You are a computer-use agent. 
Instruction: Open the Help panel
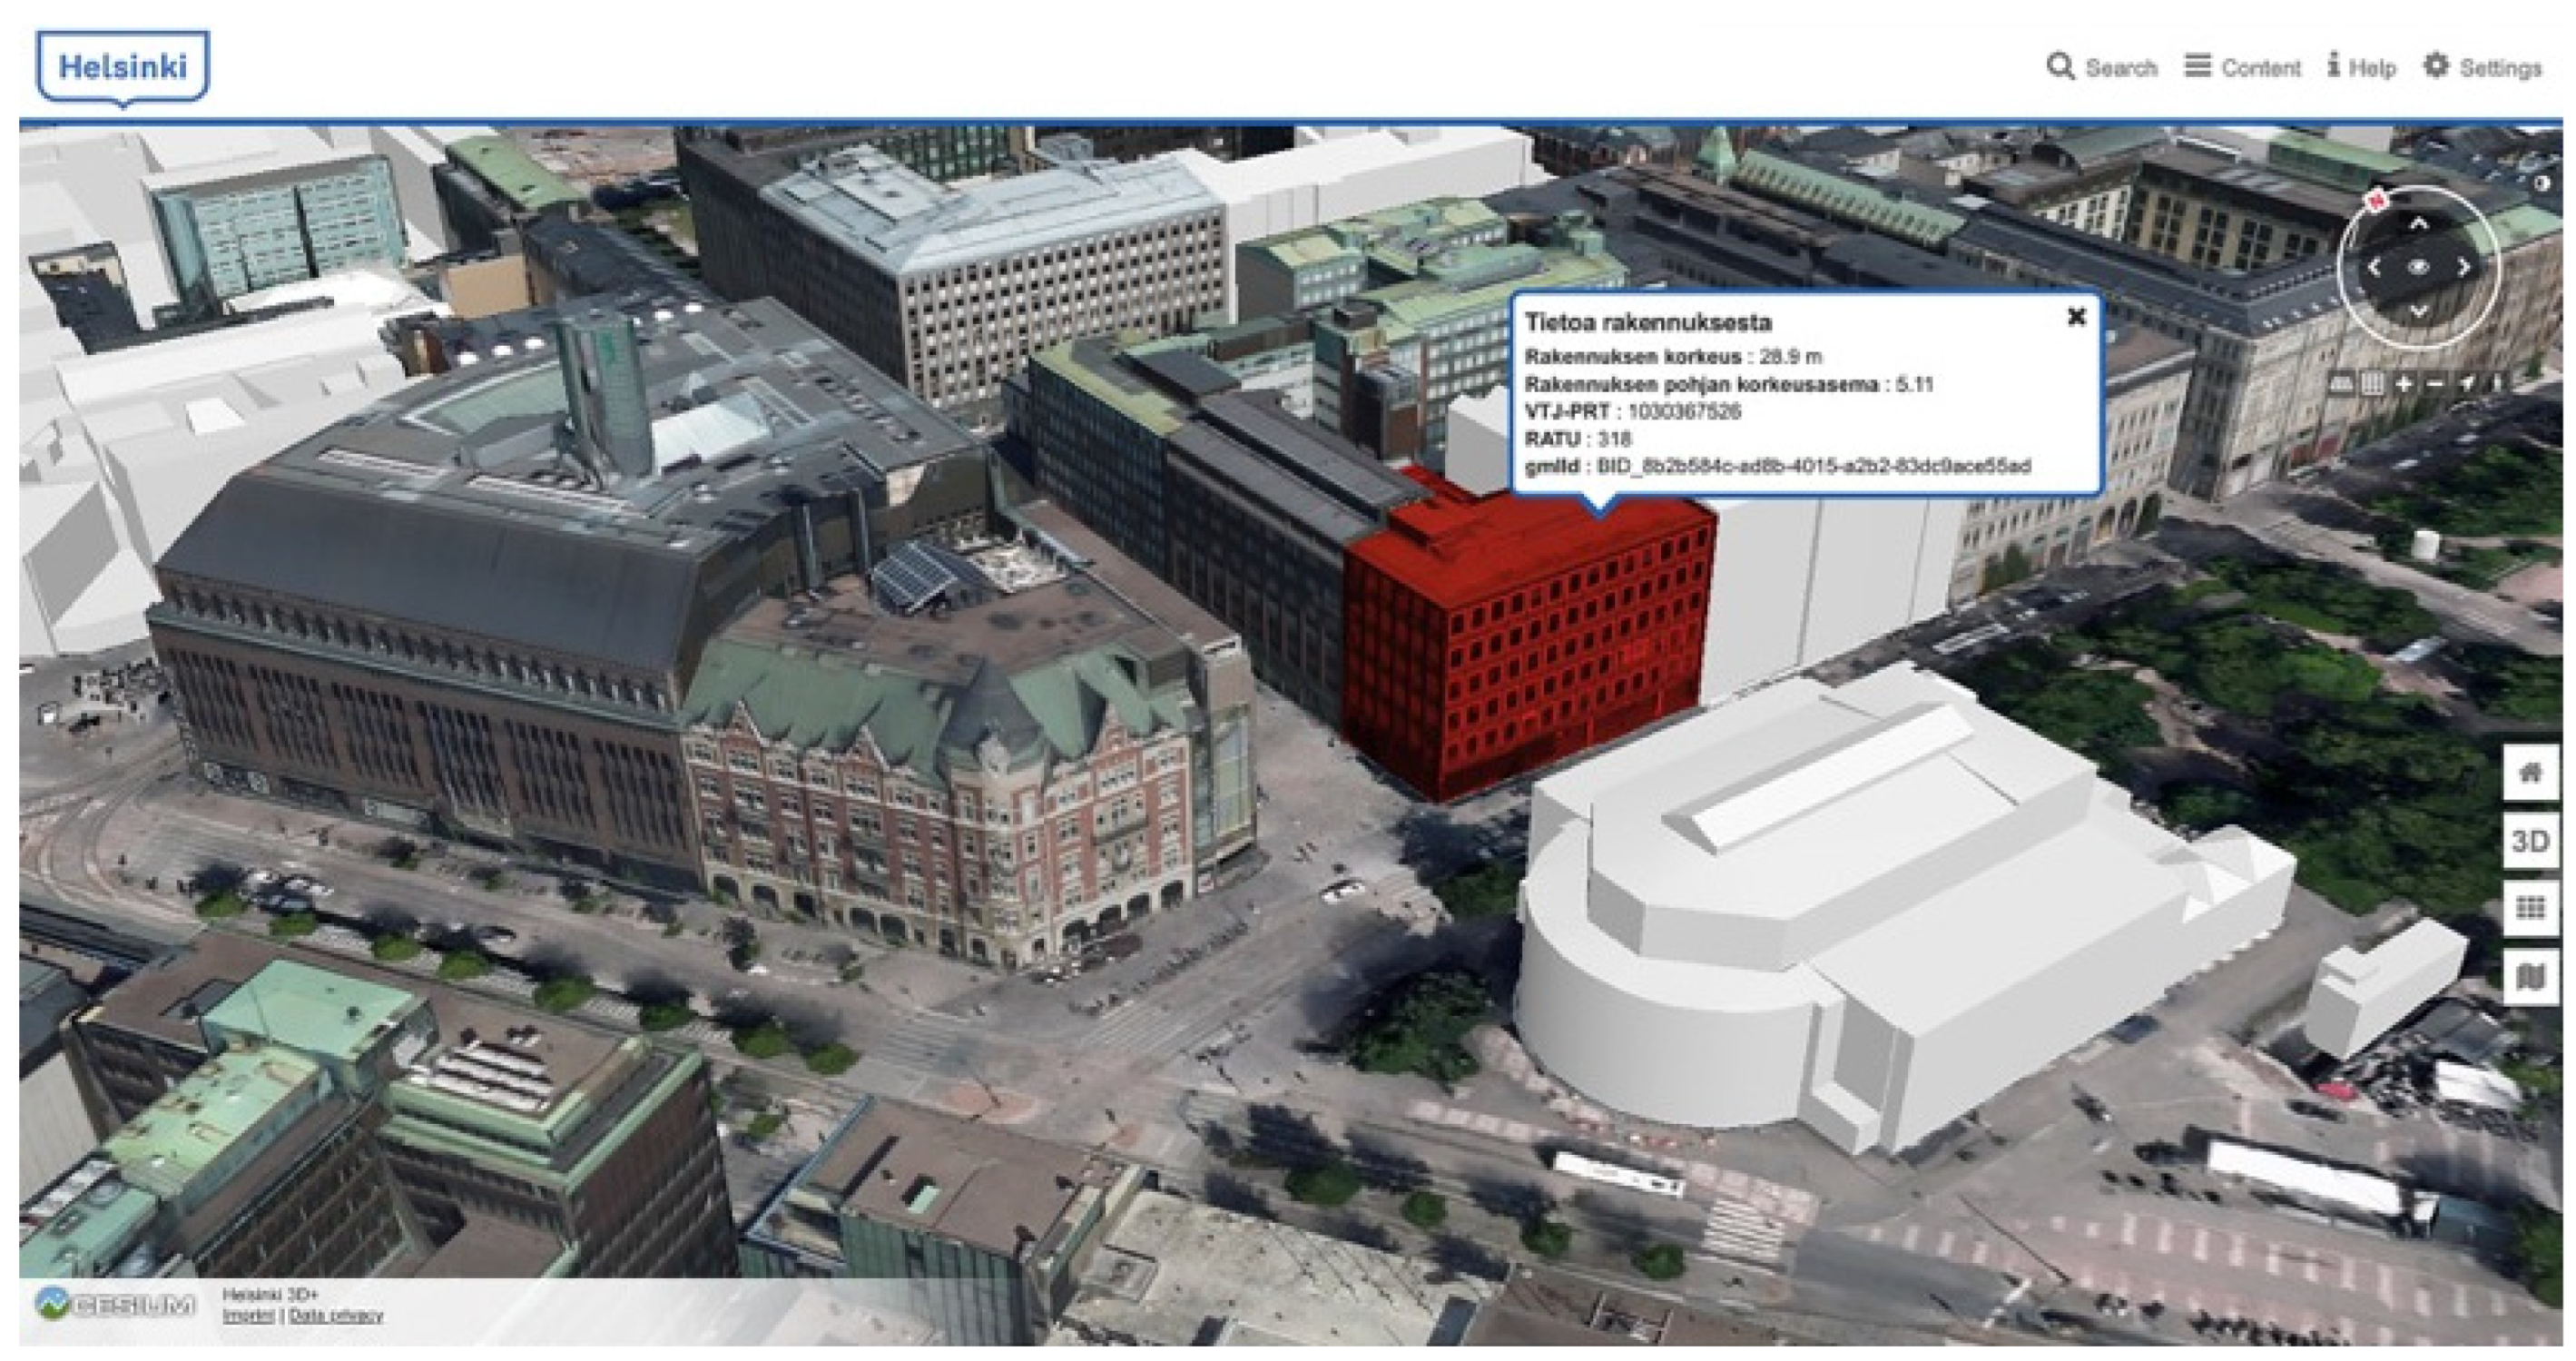2361,67
